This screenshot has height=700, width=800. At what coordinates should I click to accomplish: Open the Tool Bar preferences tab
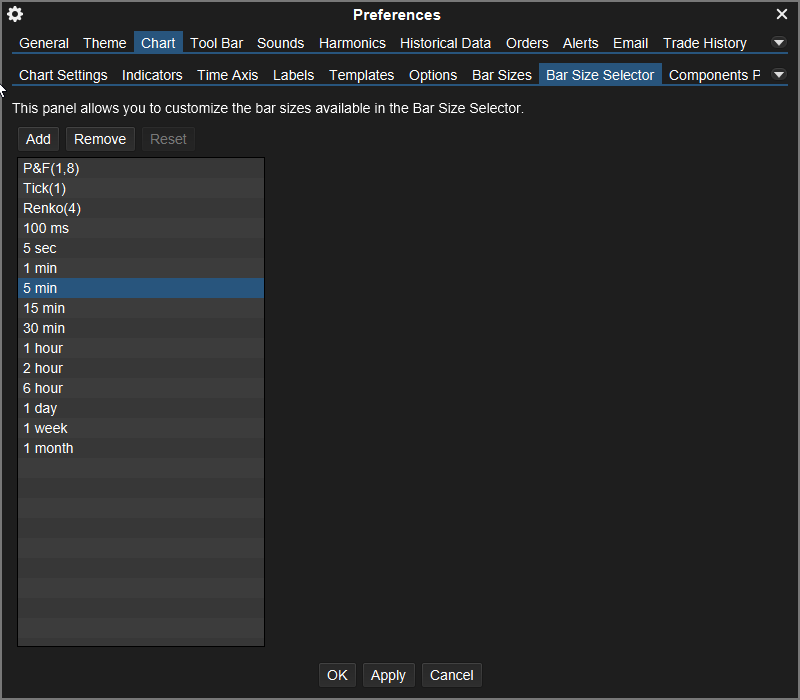pyautogui.click(x=217, y=43)
